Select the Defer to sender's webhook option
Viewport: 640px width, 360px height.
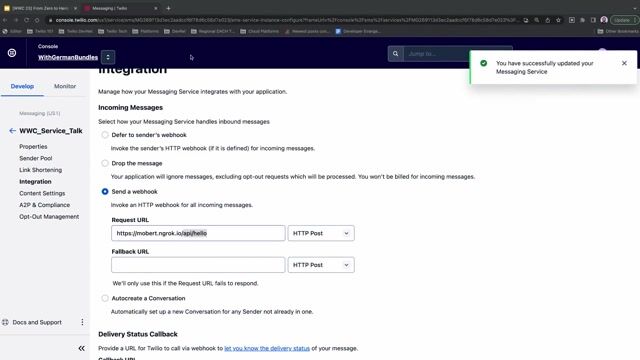pos(105,135)
